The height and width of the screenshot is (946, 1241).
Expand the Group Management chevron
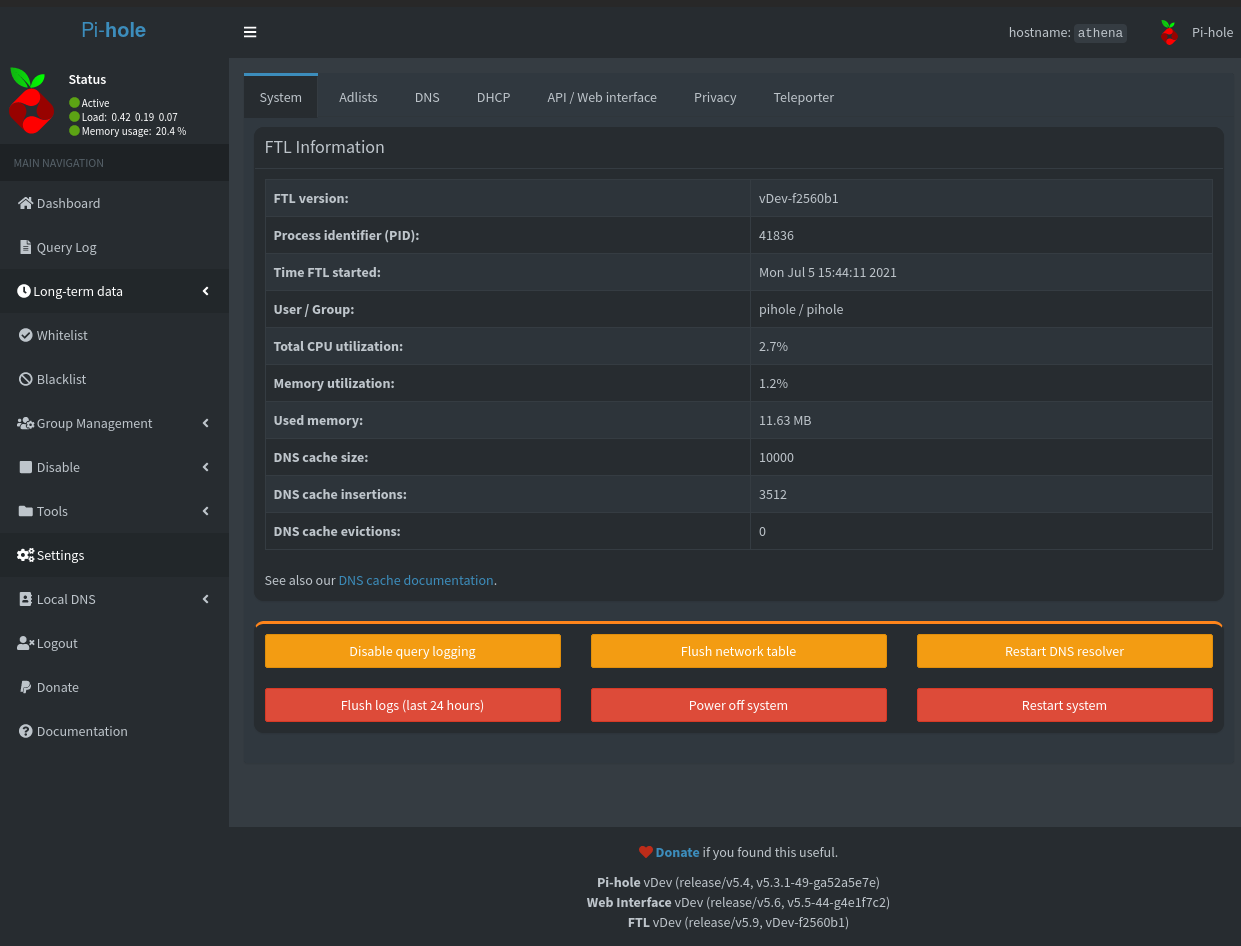click(x=206, y=423)
